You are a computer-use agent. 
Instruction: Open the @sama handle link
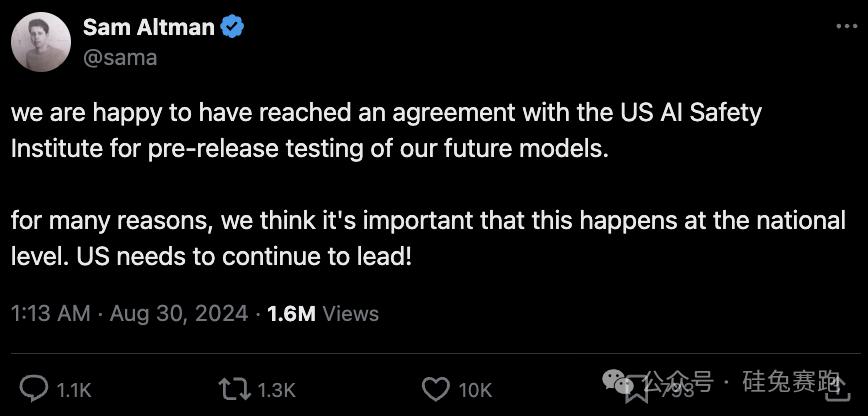point(120,57)
